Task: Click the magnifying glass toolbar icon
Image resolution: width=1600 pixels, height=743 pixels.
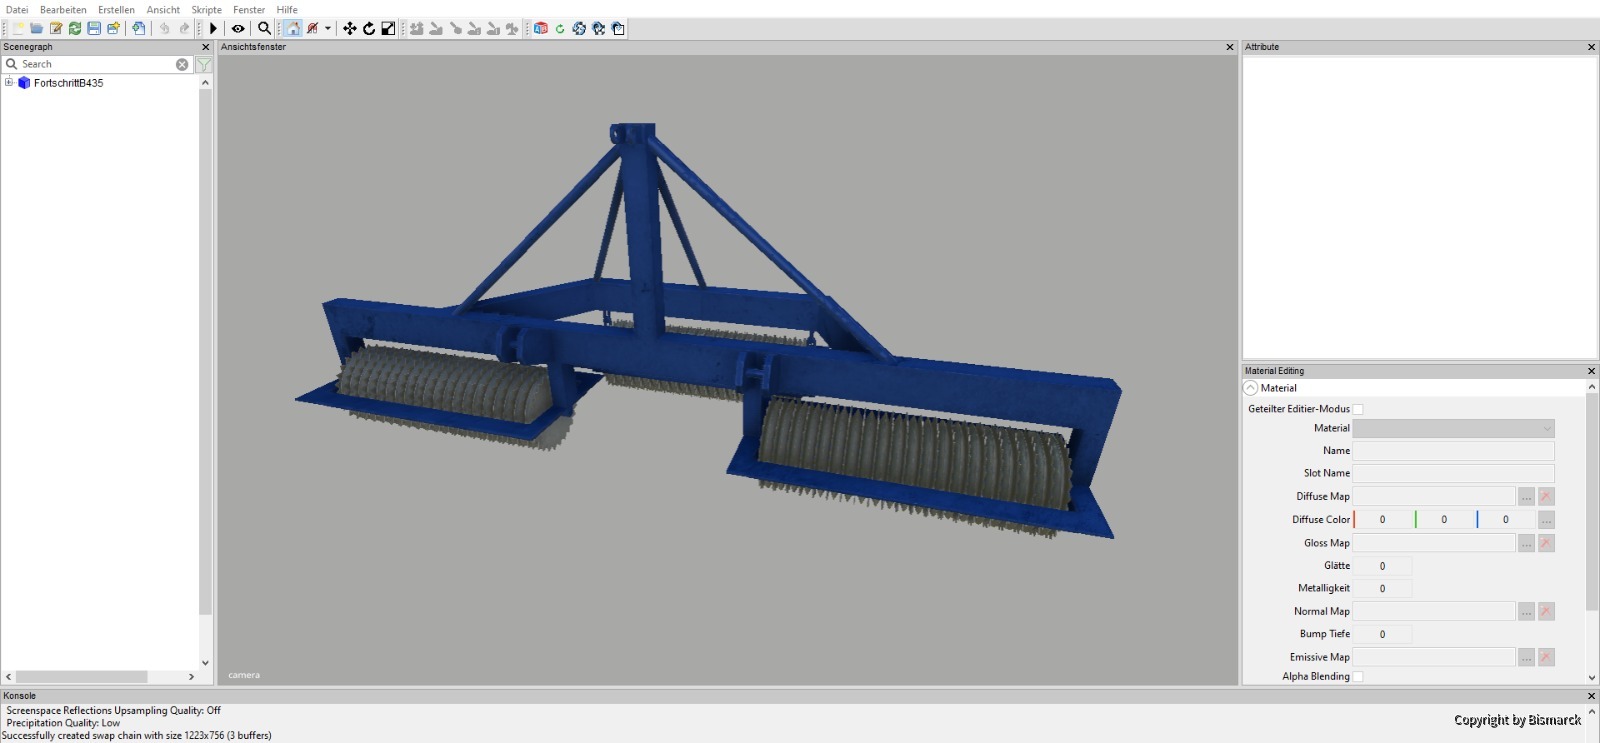Action: pyautogui.click(x=264, y=29)
